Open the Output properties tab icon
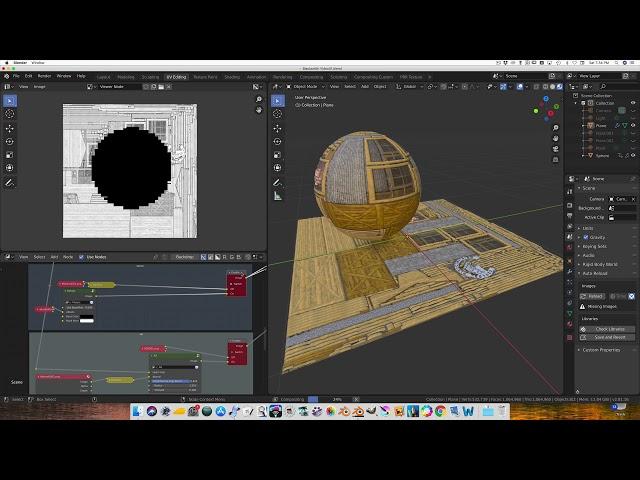Viewport: 640px width, 480px height. (570, 216)
